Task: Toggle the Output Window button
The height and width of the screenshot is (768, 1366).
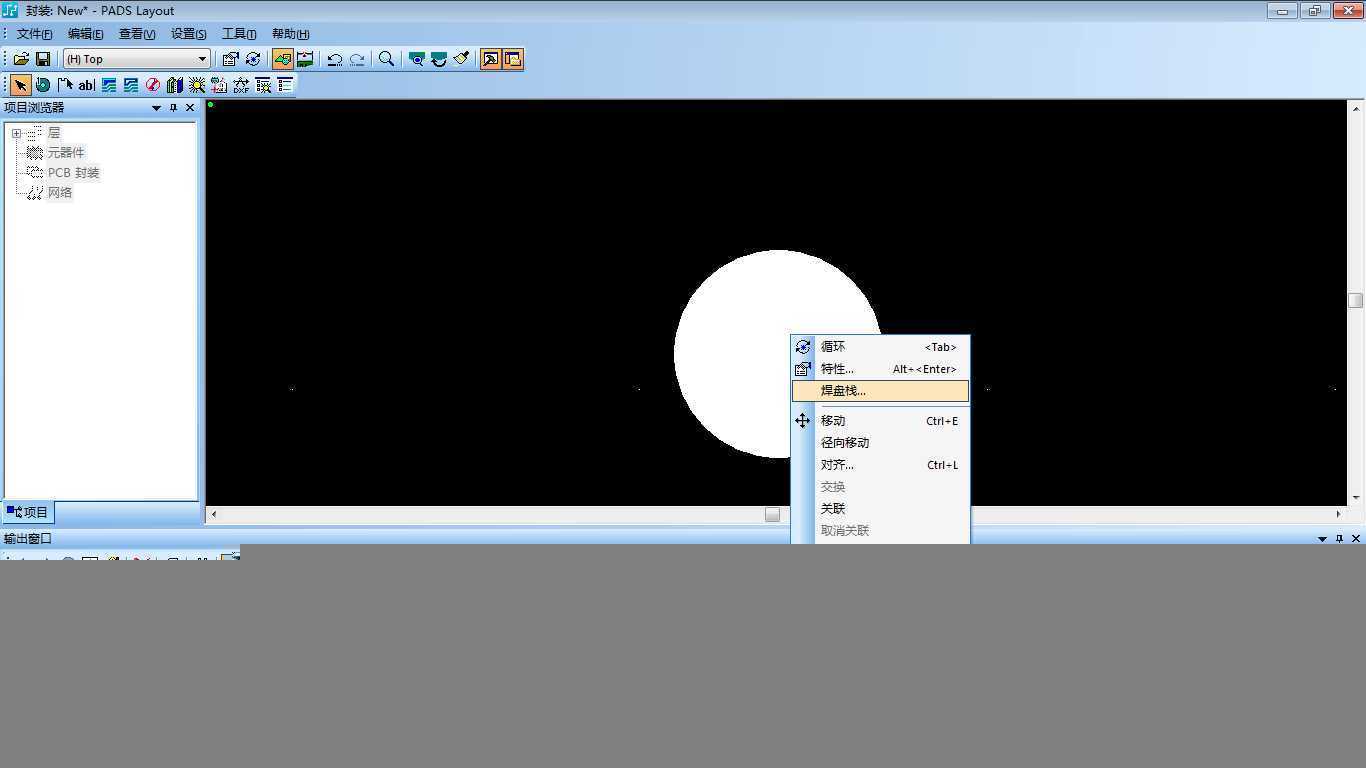Action: click(490, 59)
